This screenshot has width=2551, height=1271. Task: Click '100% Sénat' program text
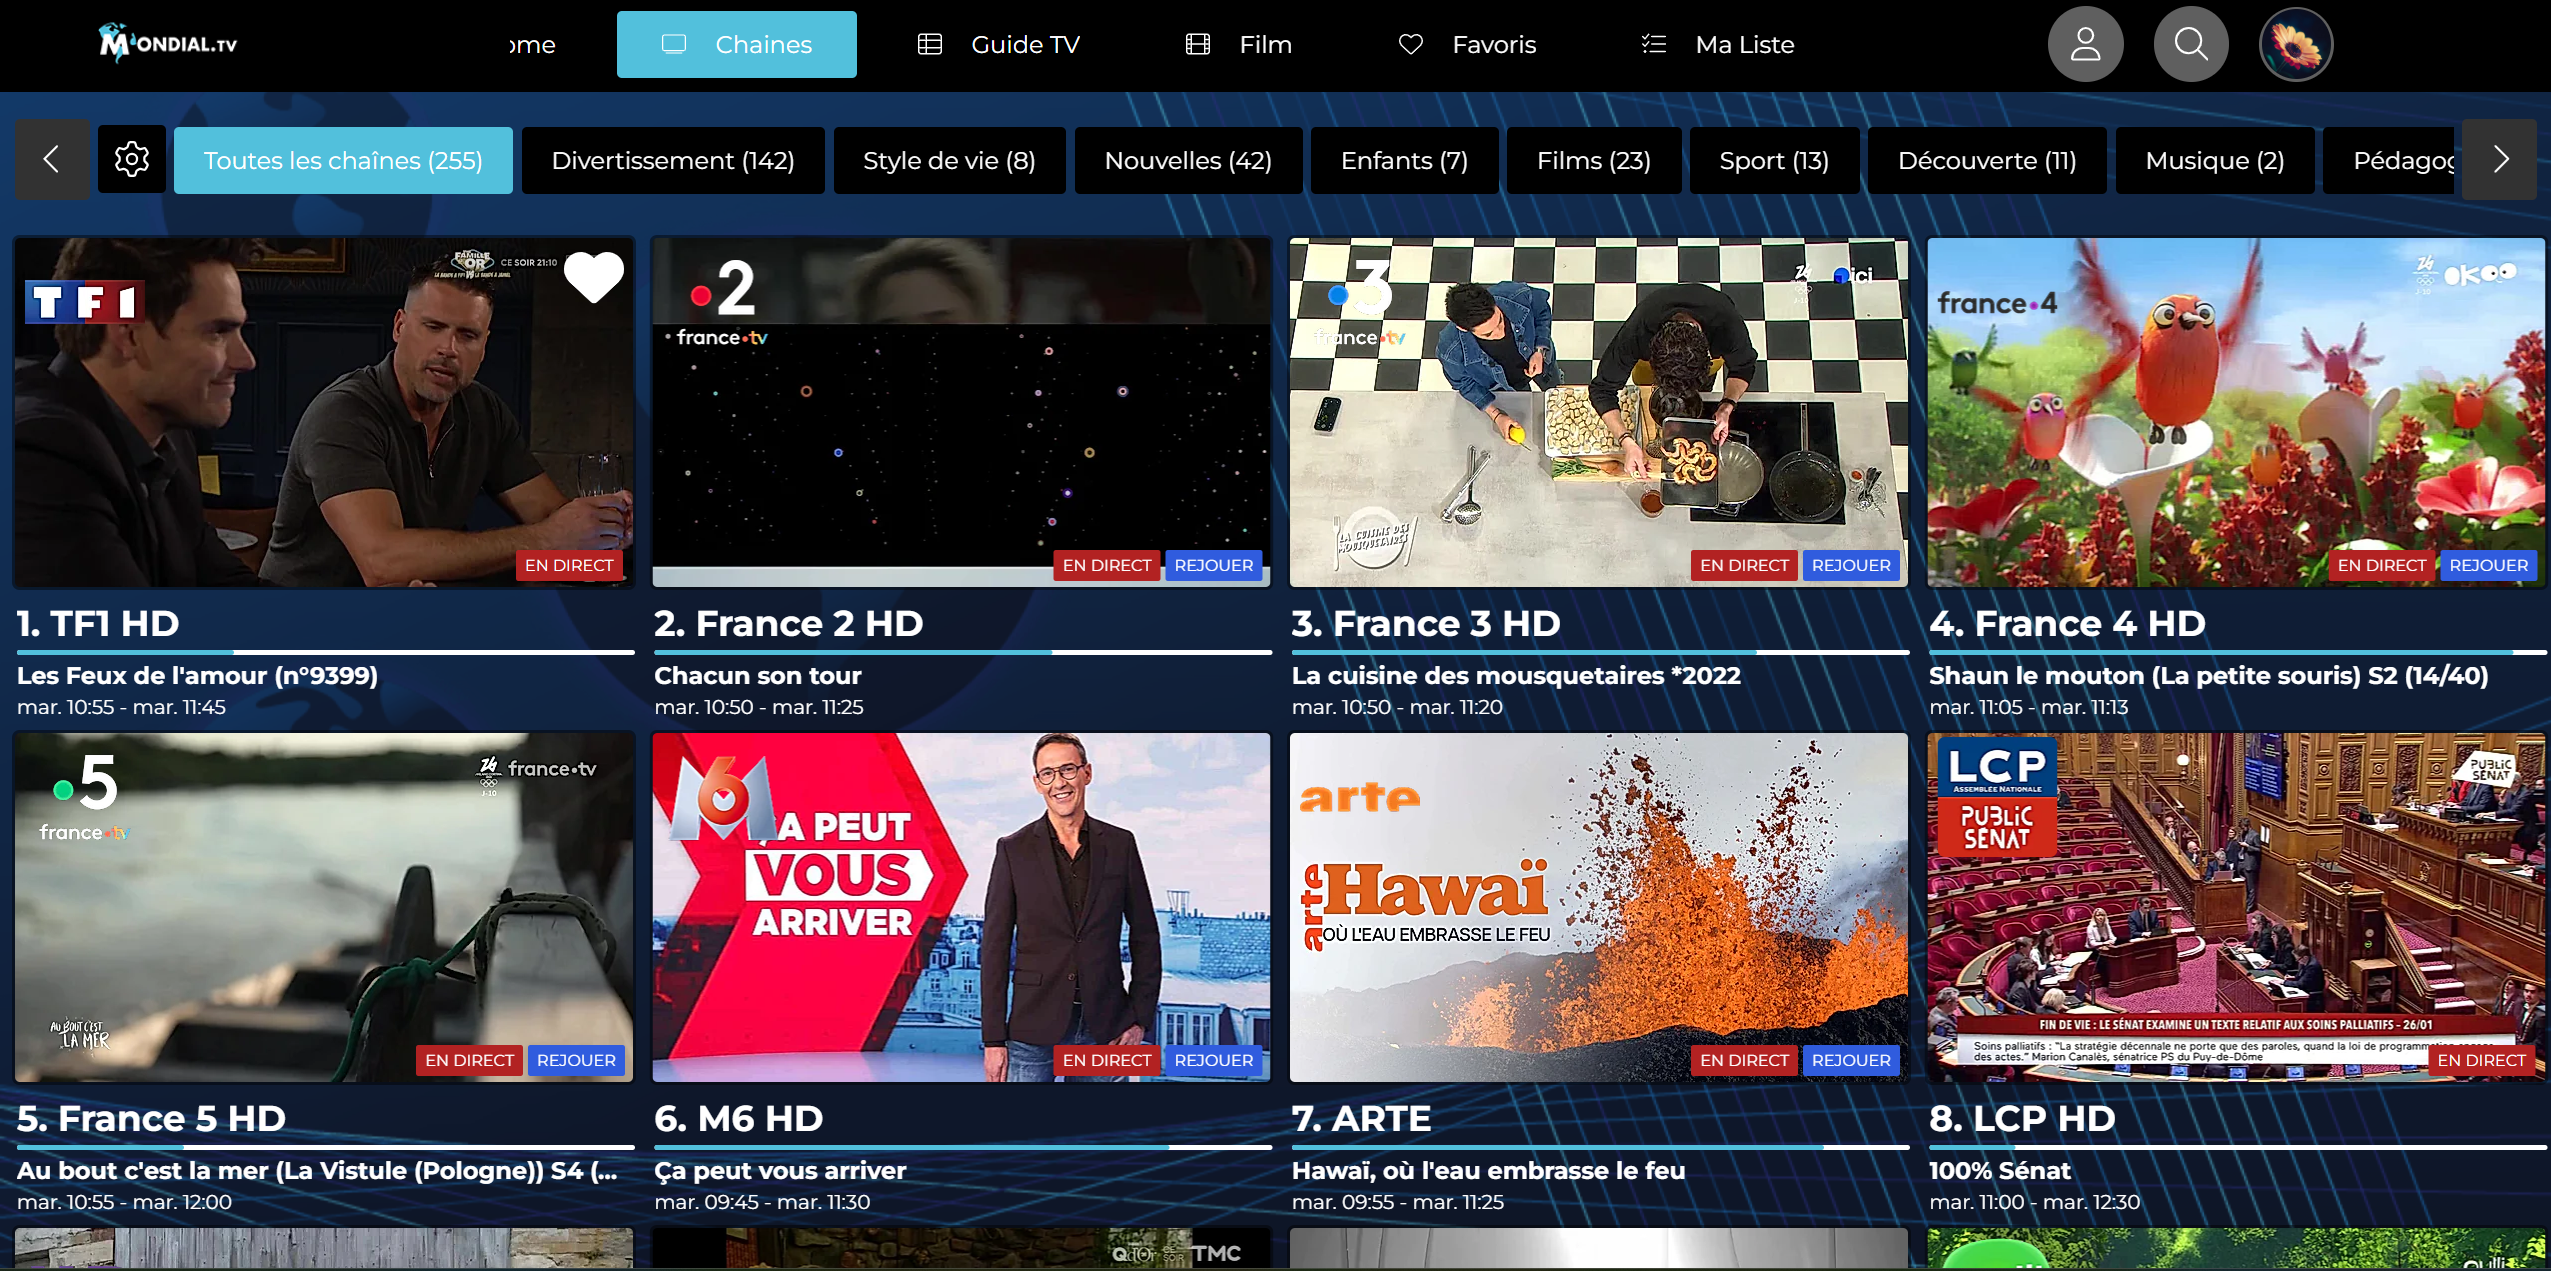click(2000, 1170)
